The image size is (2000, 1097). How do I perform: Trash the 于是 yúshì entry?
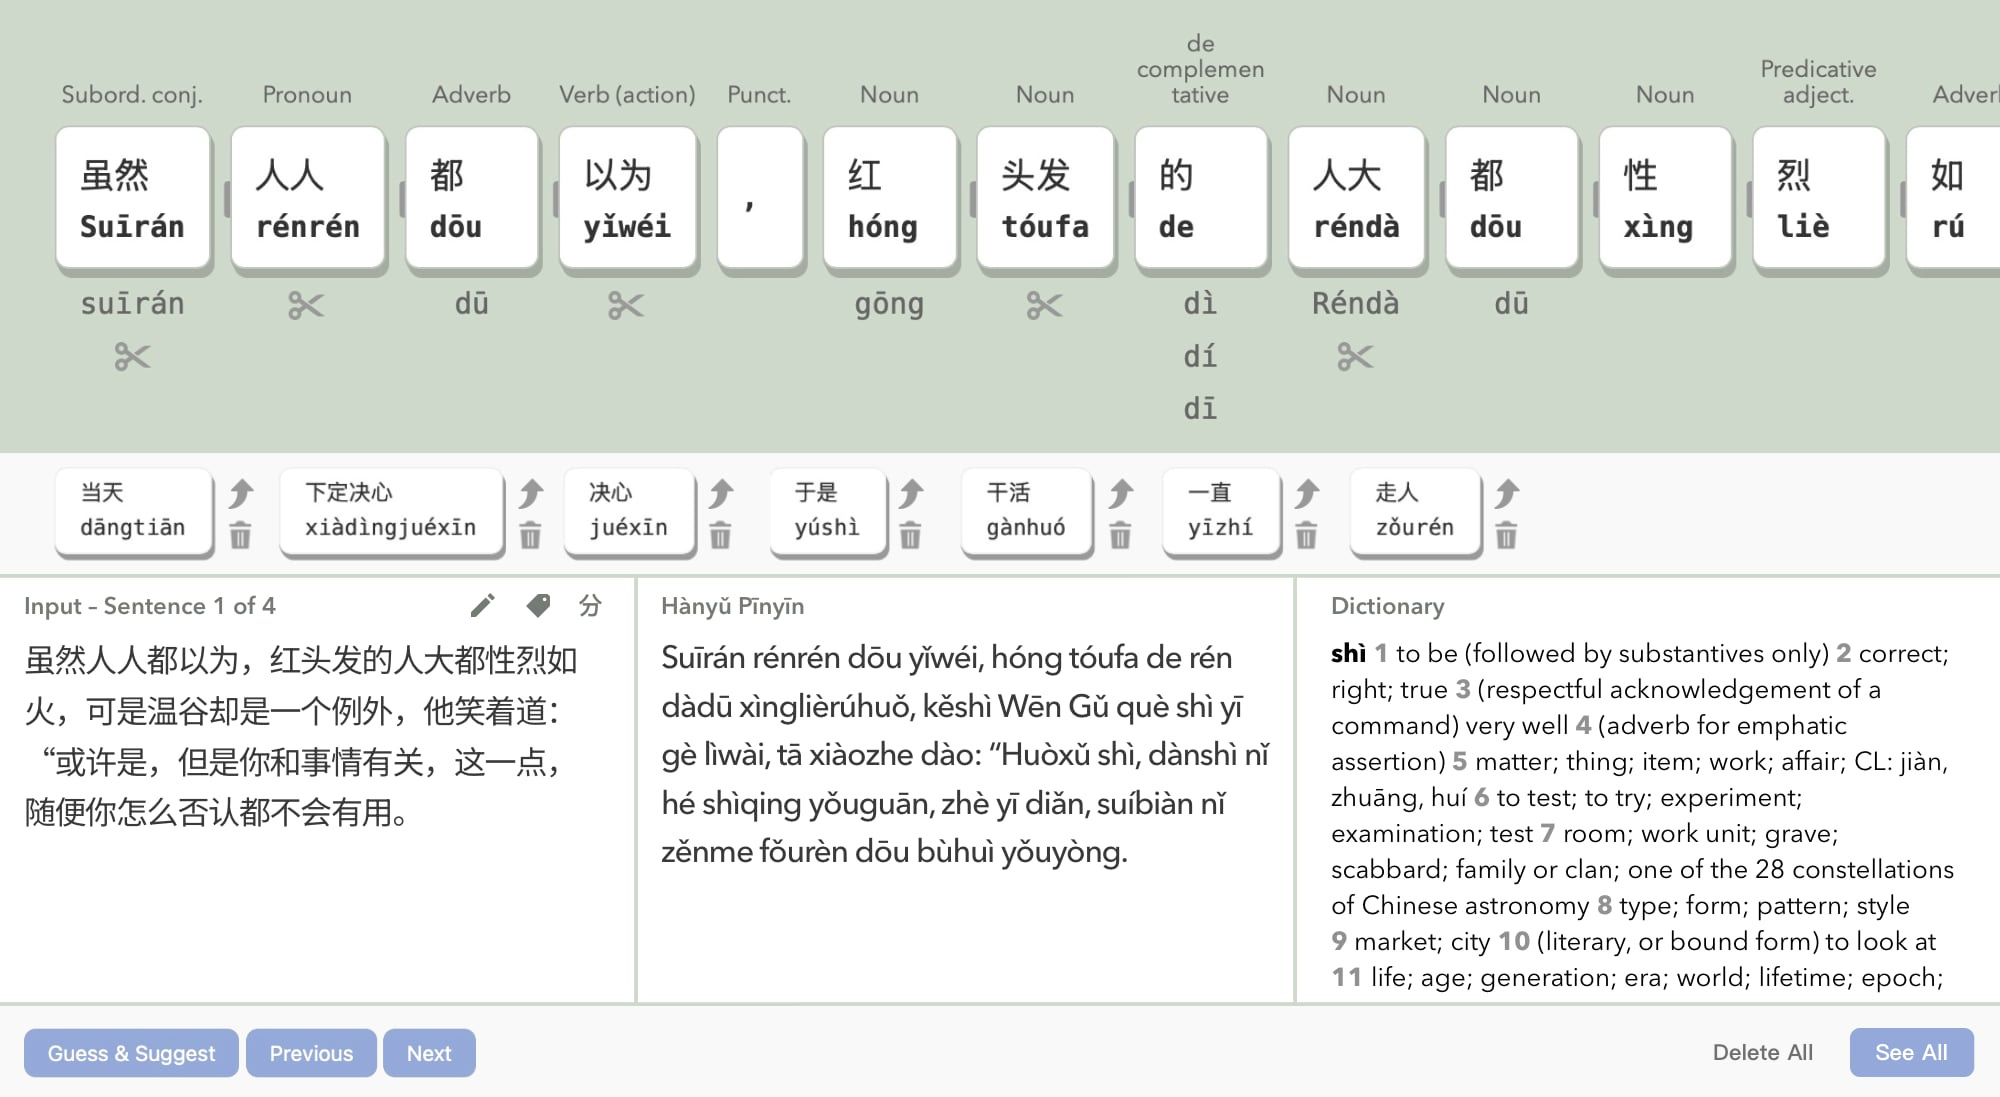tap(910, 536)
